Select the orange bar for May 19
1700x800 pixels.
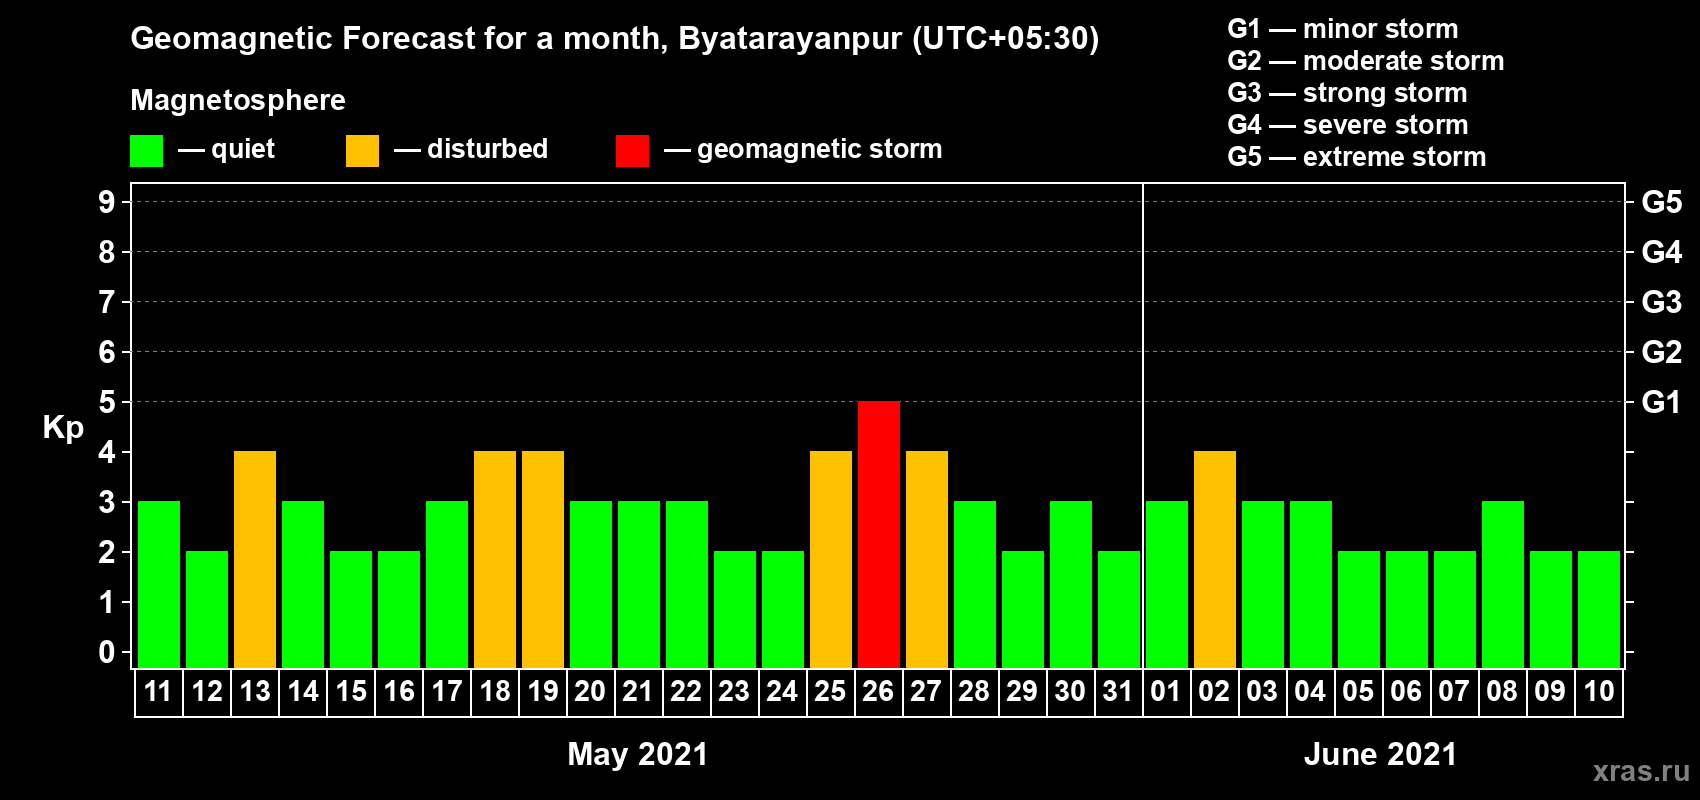pos(543,560)
